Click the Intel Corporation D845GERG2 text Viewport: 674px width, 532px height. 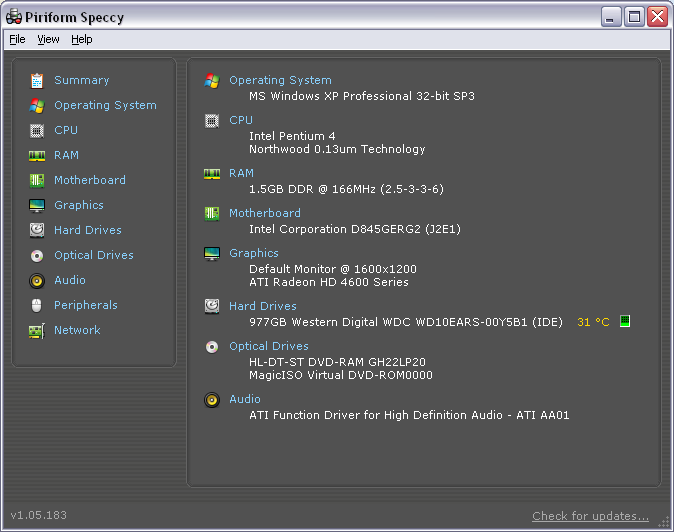[x=355, y=229]
